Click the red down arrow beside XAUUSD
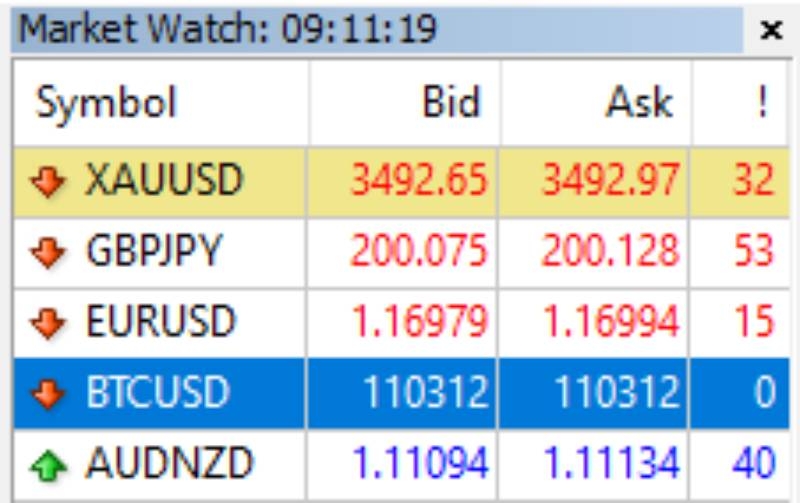800x503 pixels. point(48,182)
